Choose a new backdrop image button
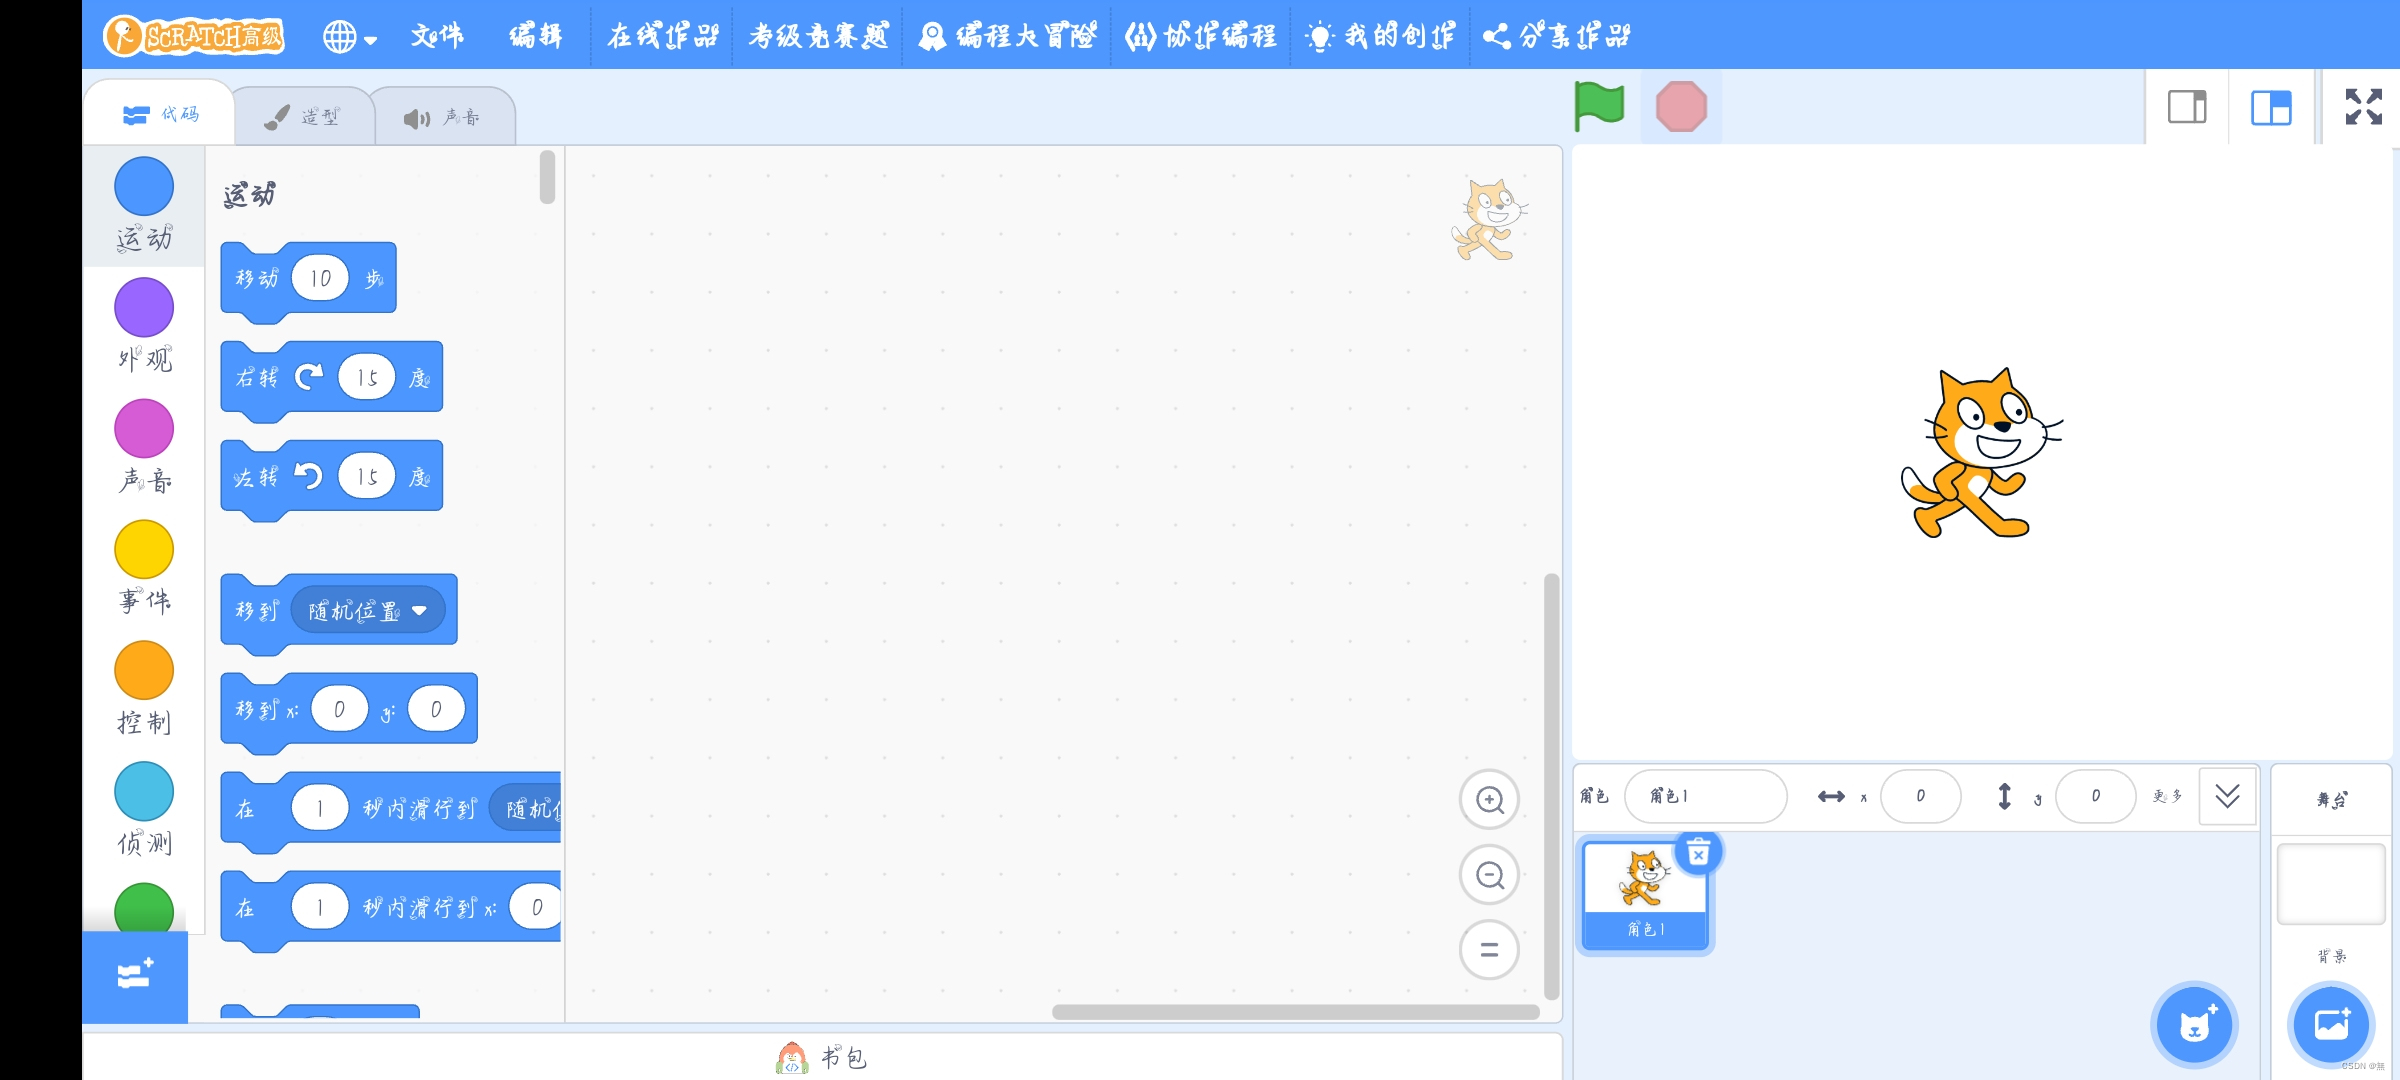This screenshot has width=2400, height=1080. coord(2331,1025)
